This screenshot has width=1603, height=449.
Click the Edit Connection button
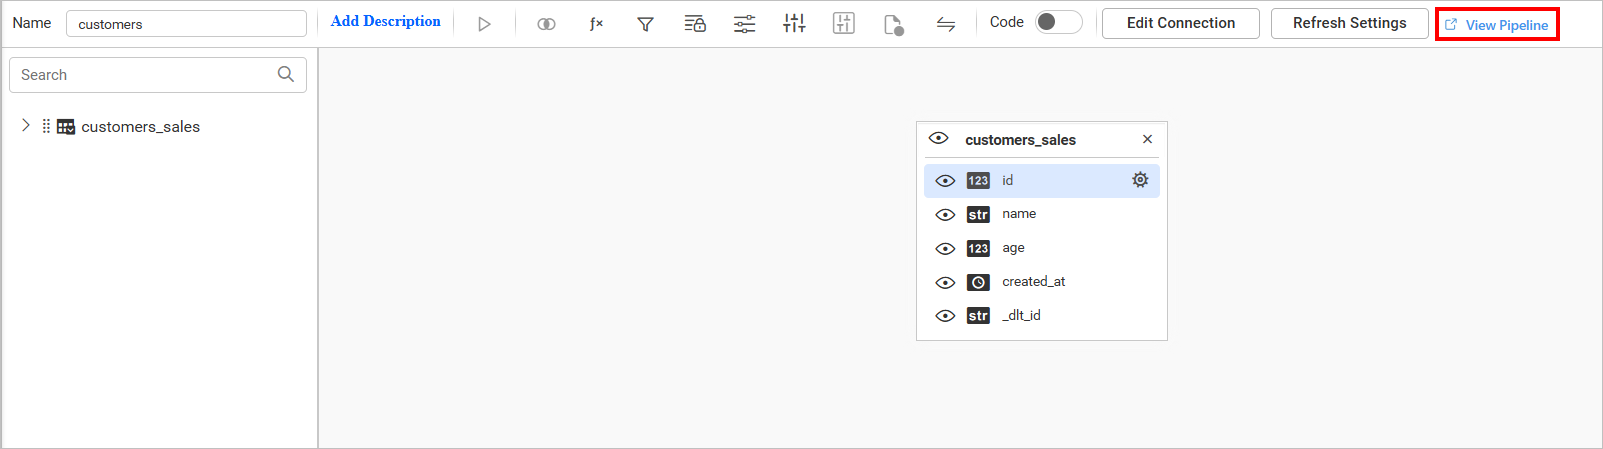point(1180,23)
